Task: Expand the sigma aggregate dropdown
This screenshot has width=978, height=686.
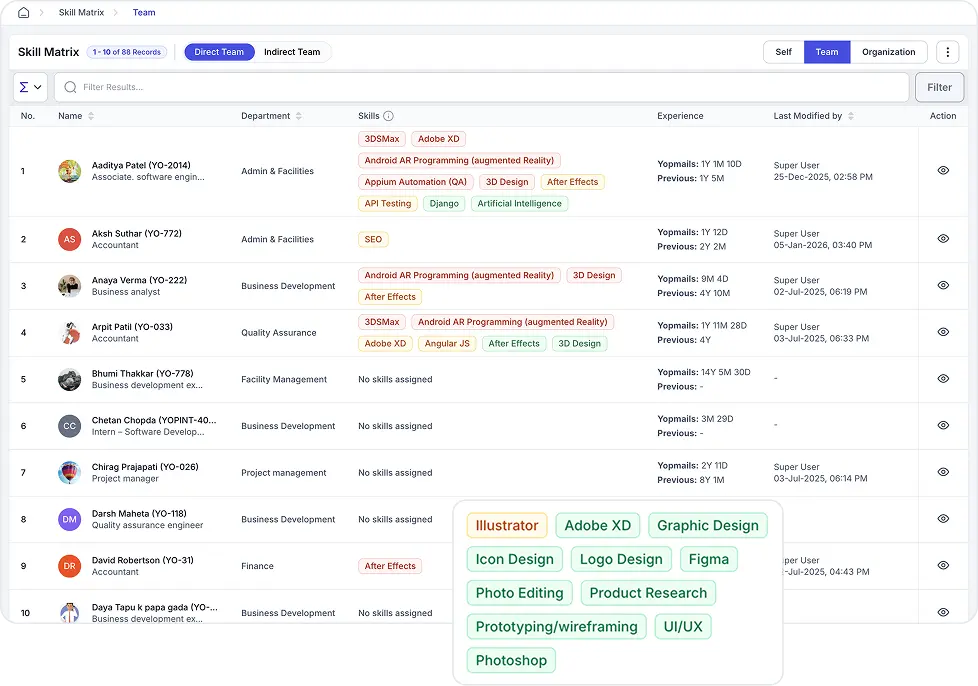Action: tap(31, 87)
